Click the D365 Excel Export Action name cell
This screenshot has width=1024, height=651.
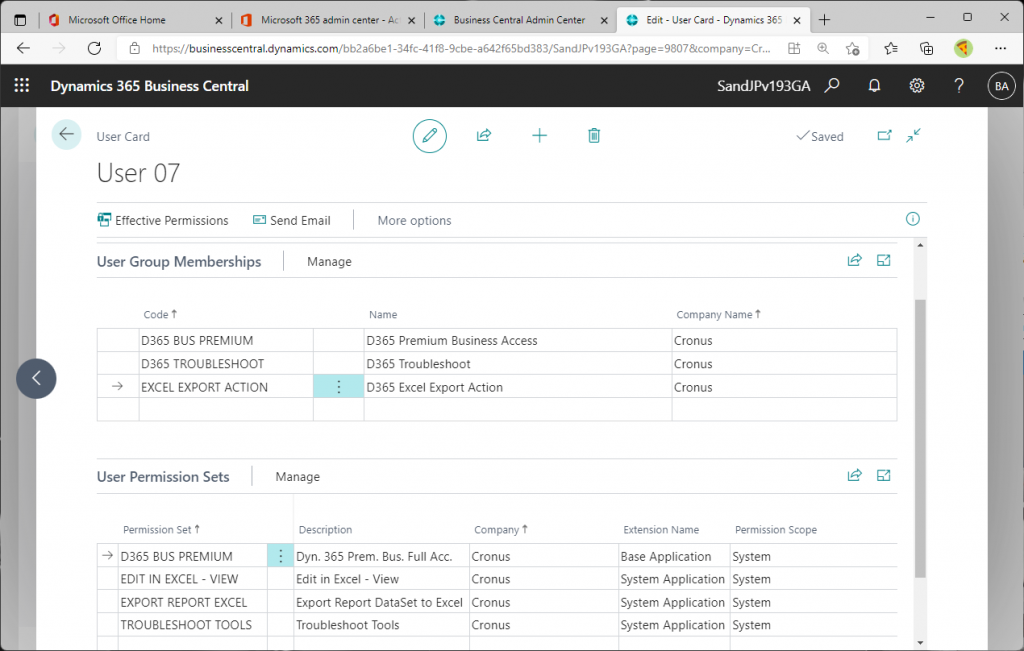point(518,387)
